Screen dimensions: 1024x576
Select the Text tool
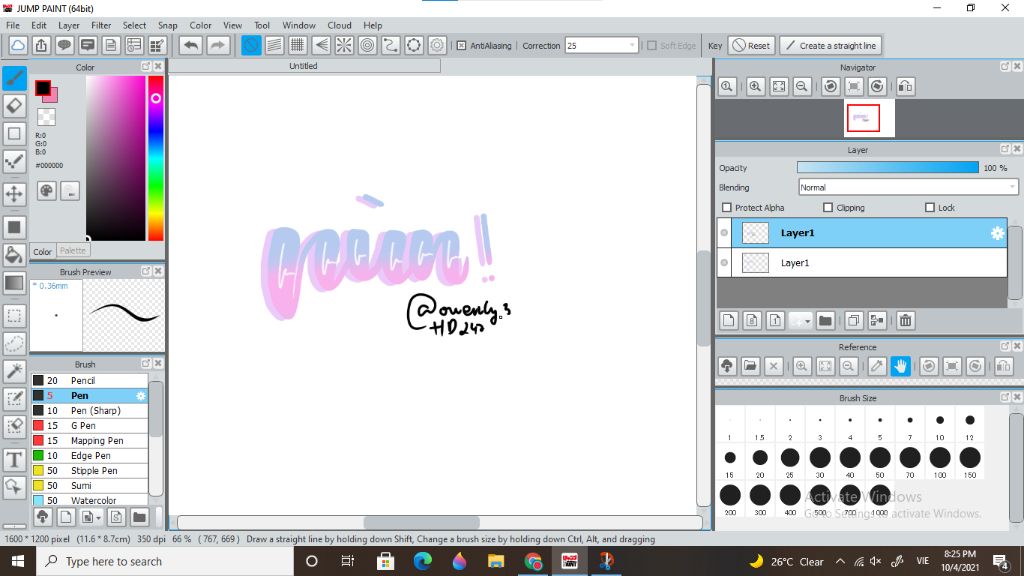(14, 459)
